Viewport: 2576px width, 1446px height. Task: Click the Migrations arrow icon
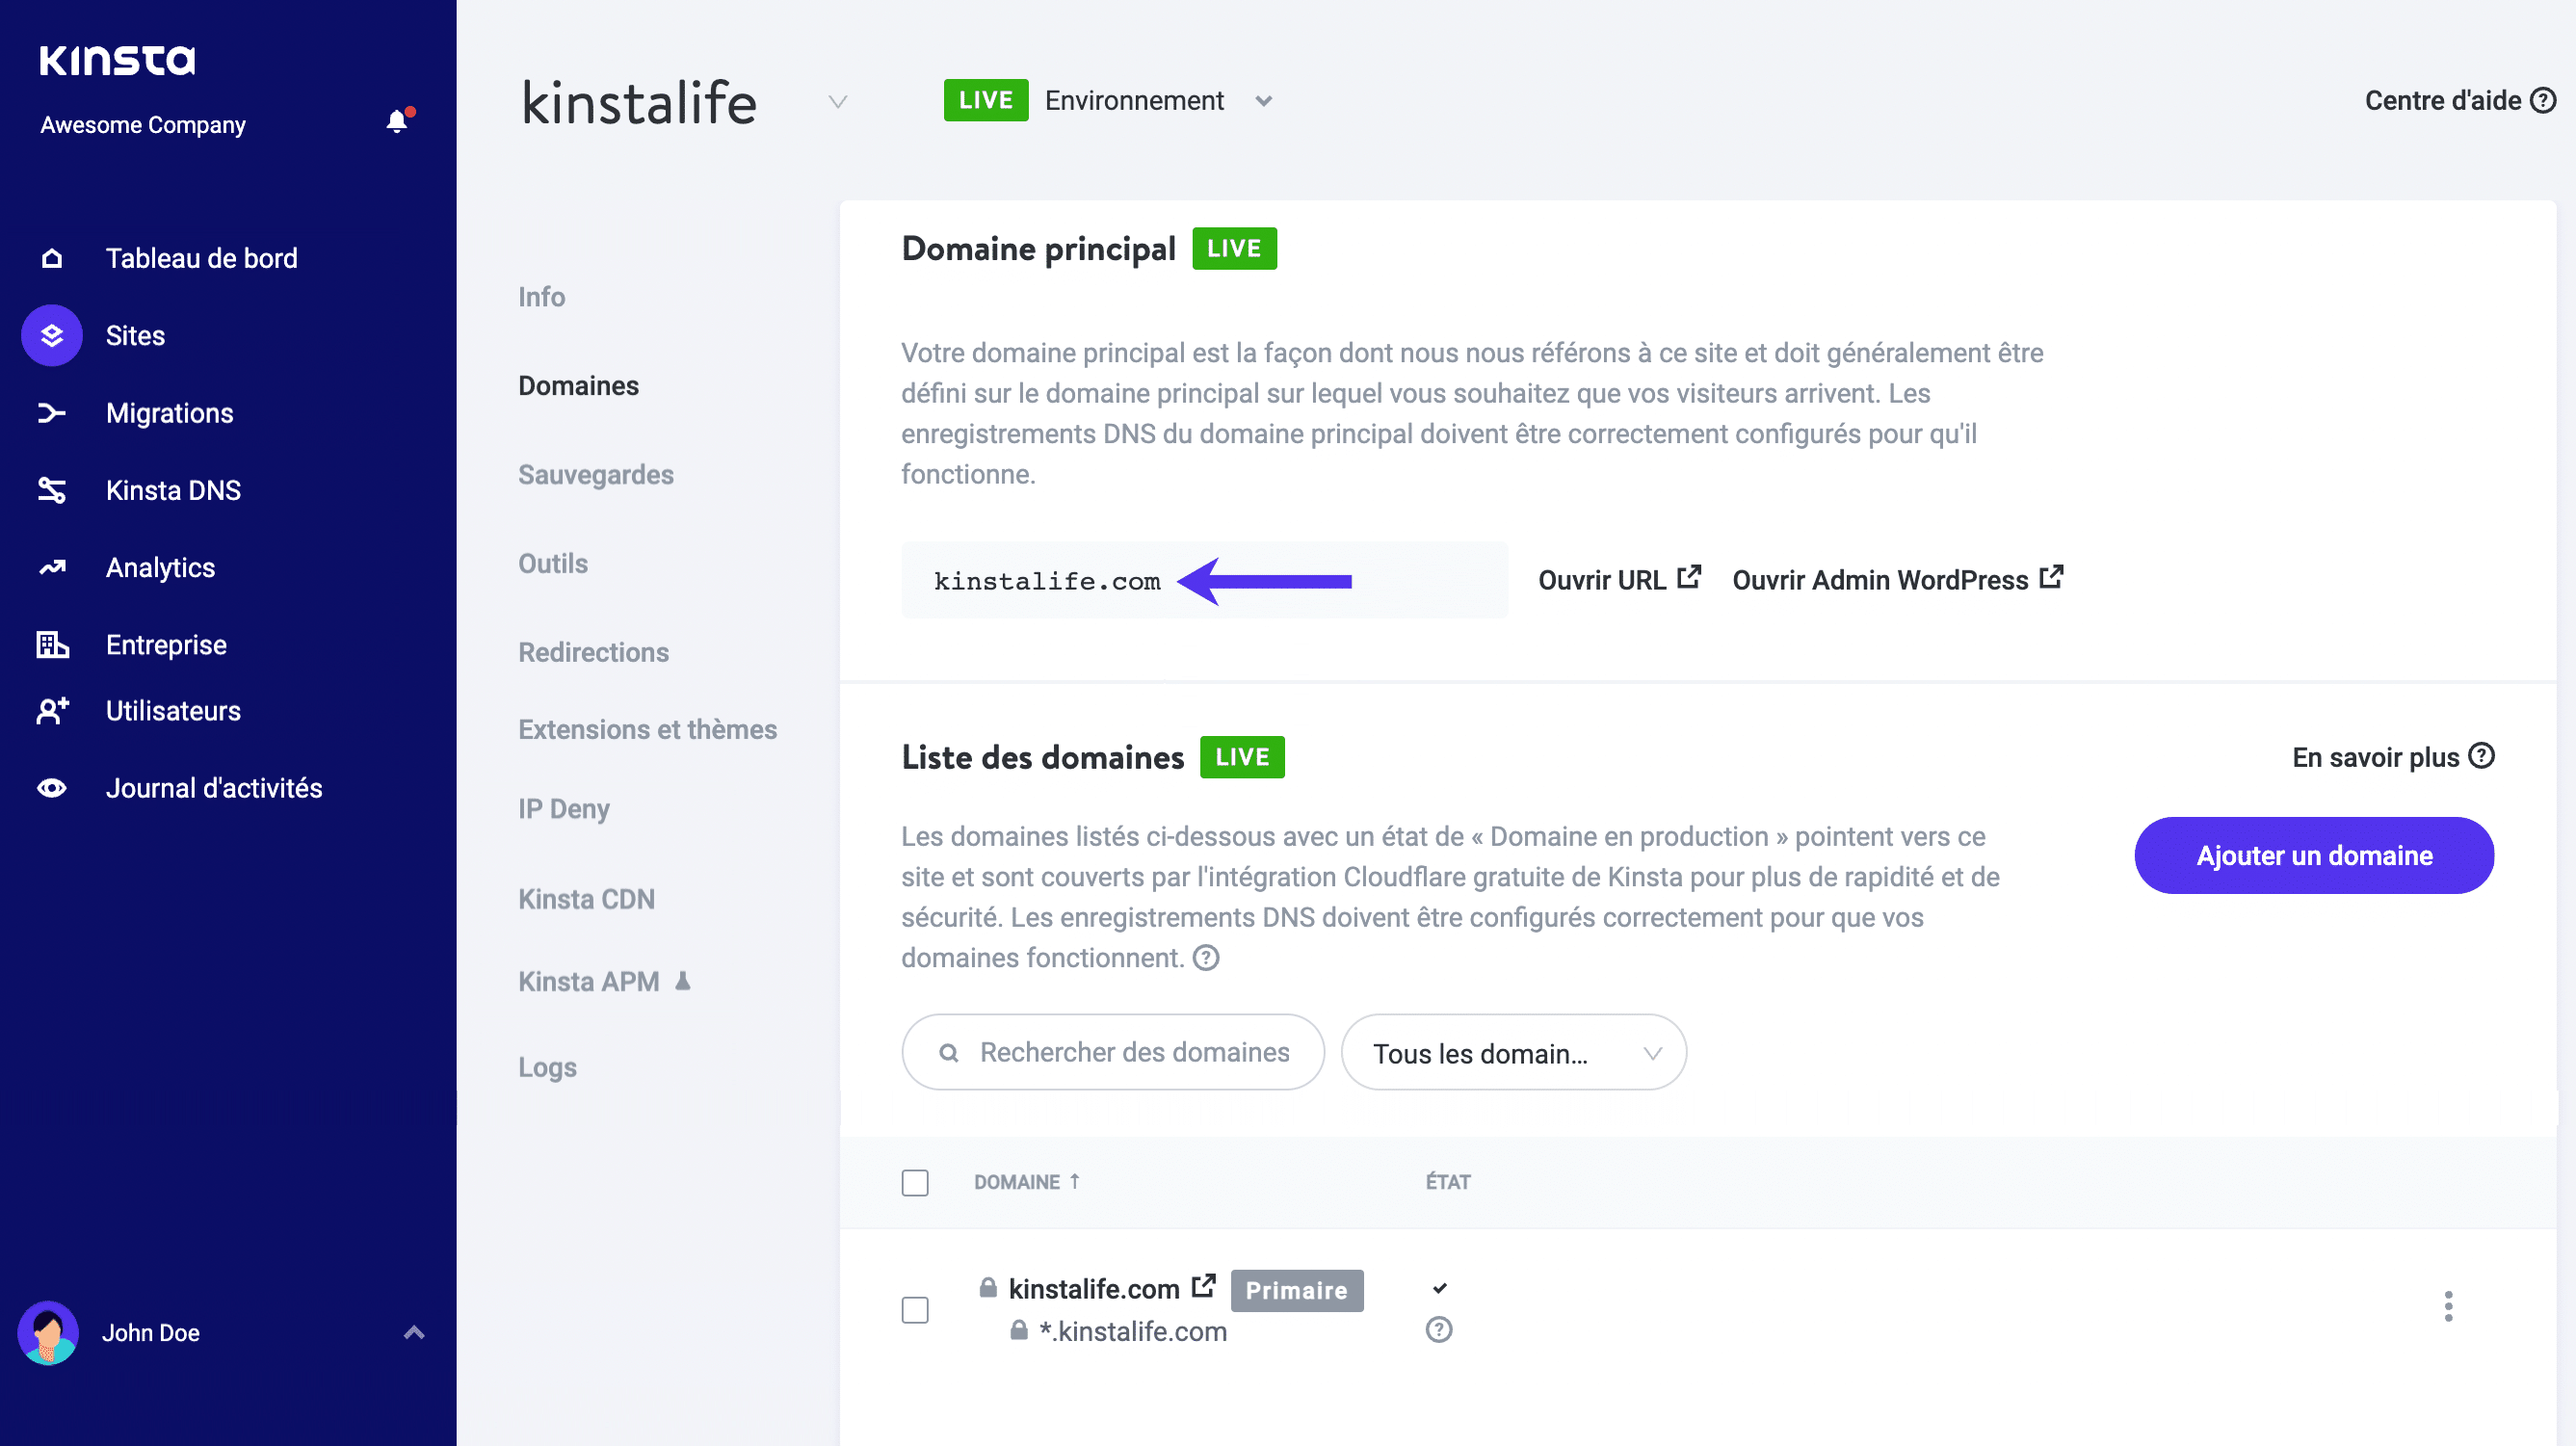click(x=52, y=413)
